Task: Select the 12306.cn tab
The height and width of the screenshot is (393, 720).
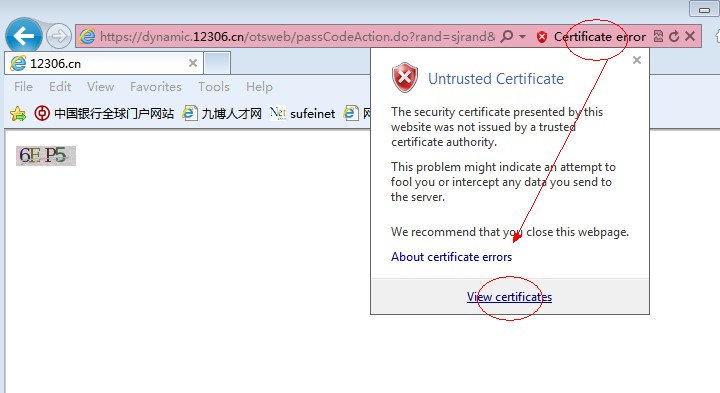Action: click(103, 63)
